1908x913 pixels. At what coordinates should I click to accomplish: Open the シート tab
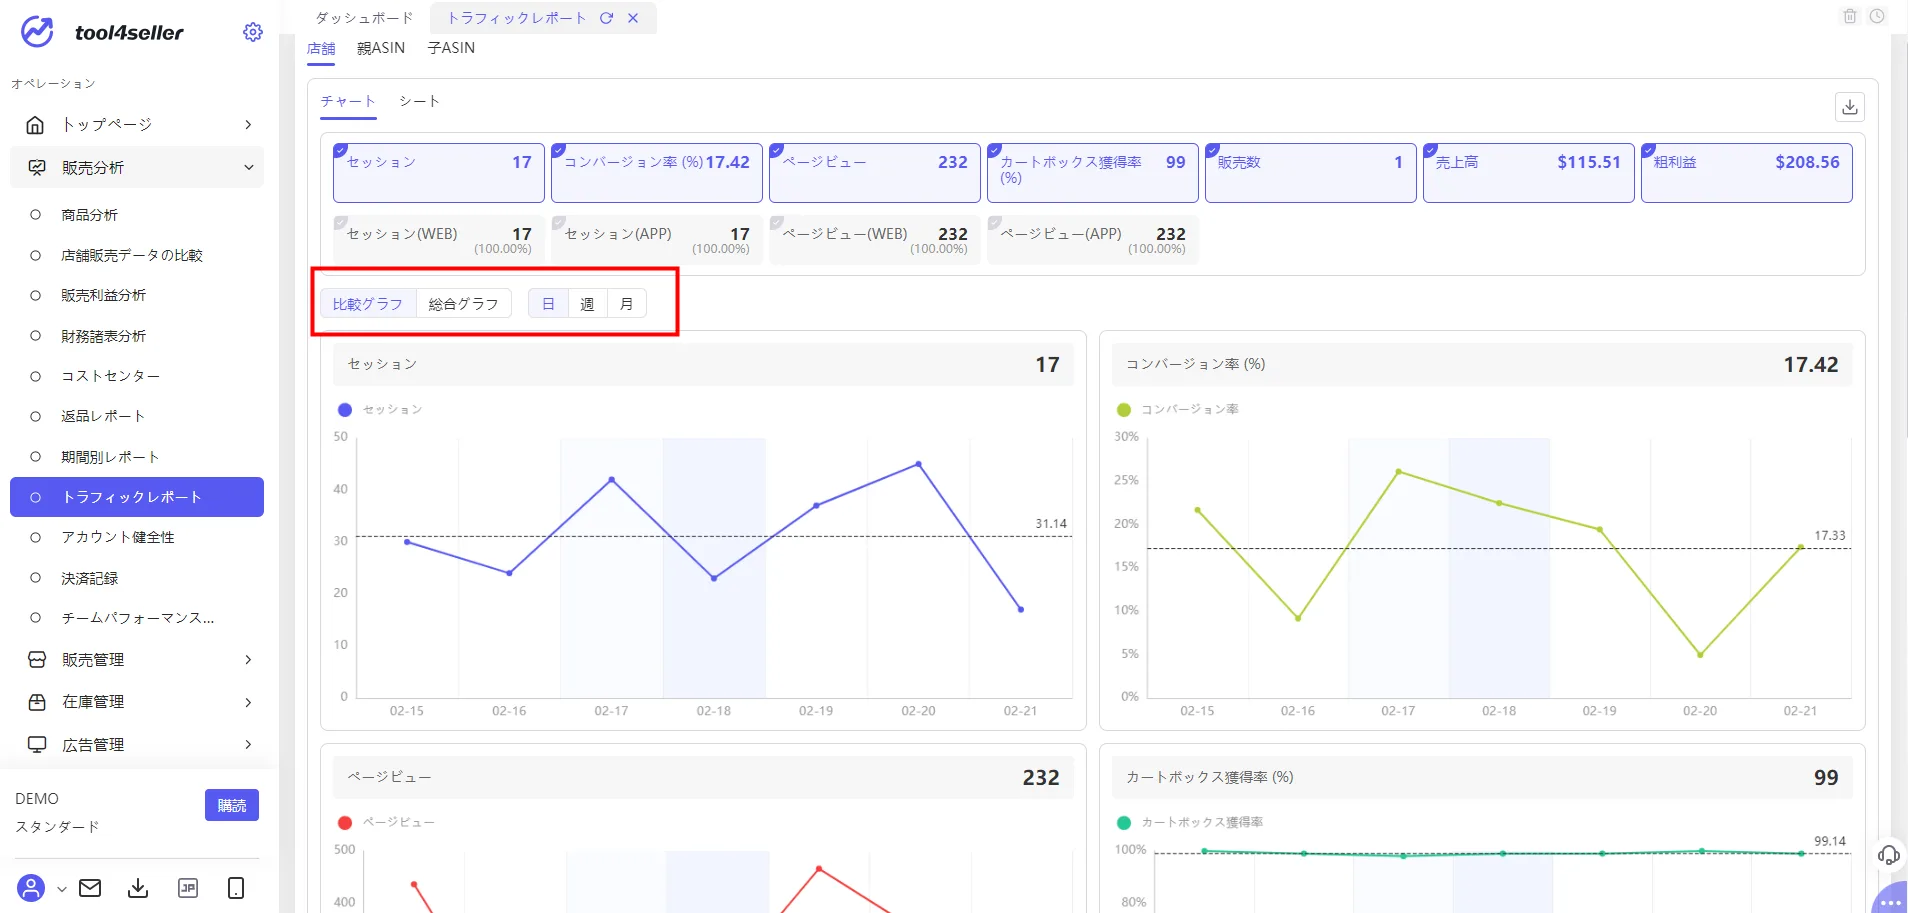(x=419, y=101)
